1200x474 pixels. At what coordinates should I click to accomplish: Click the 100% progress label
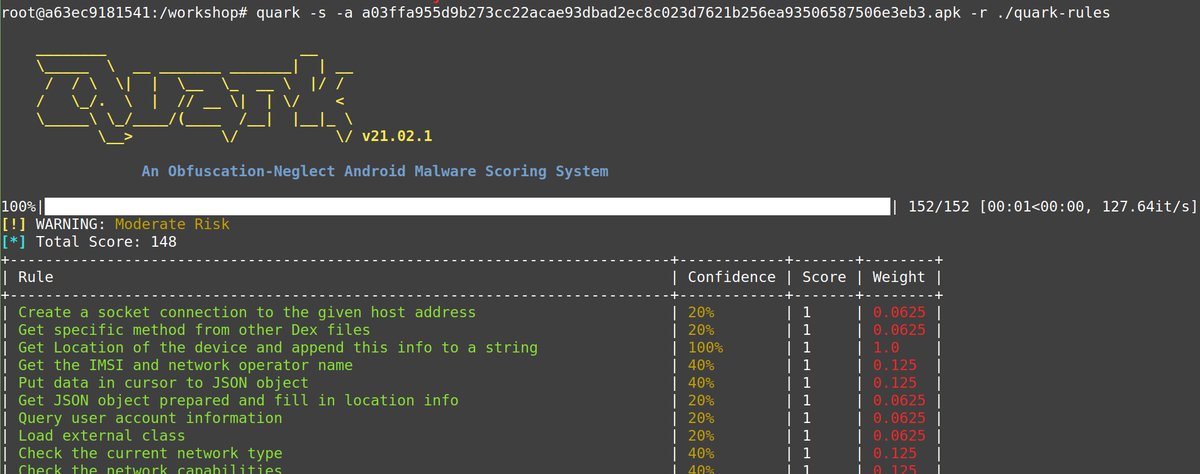click(x=18, y=207)
